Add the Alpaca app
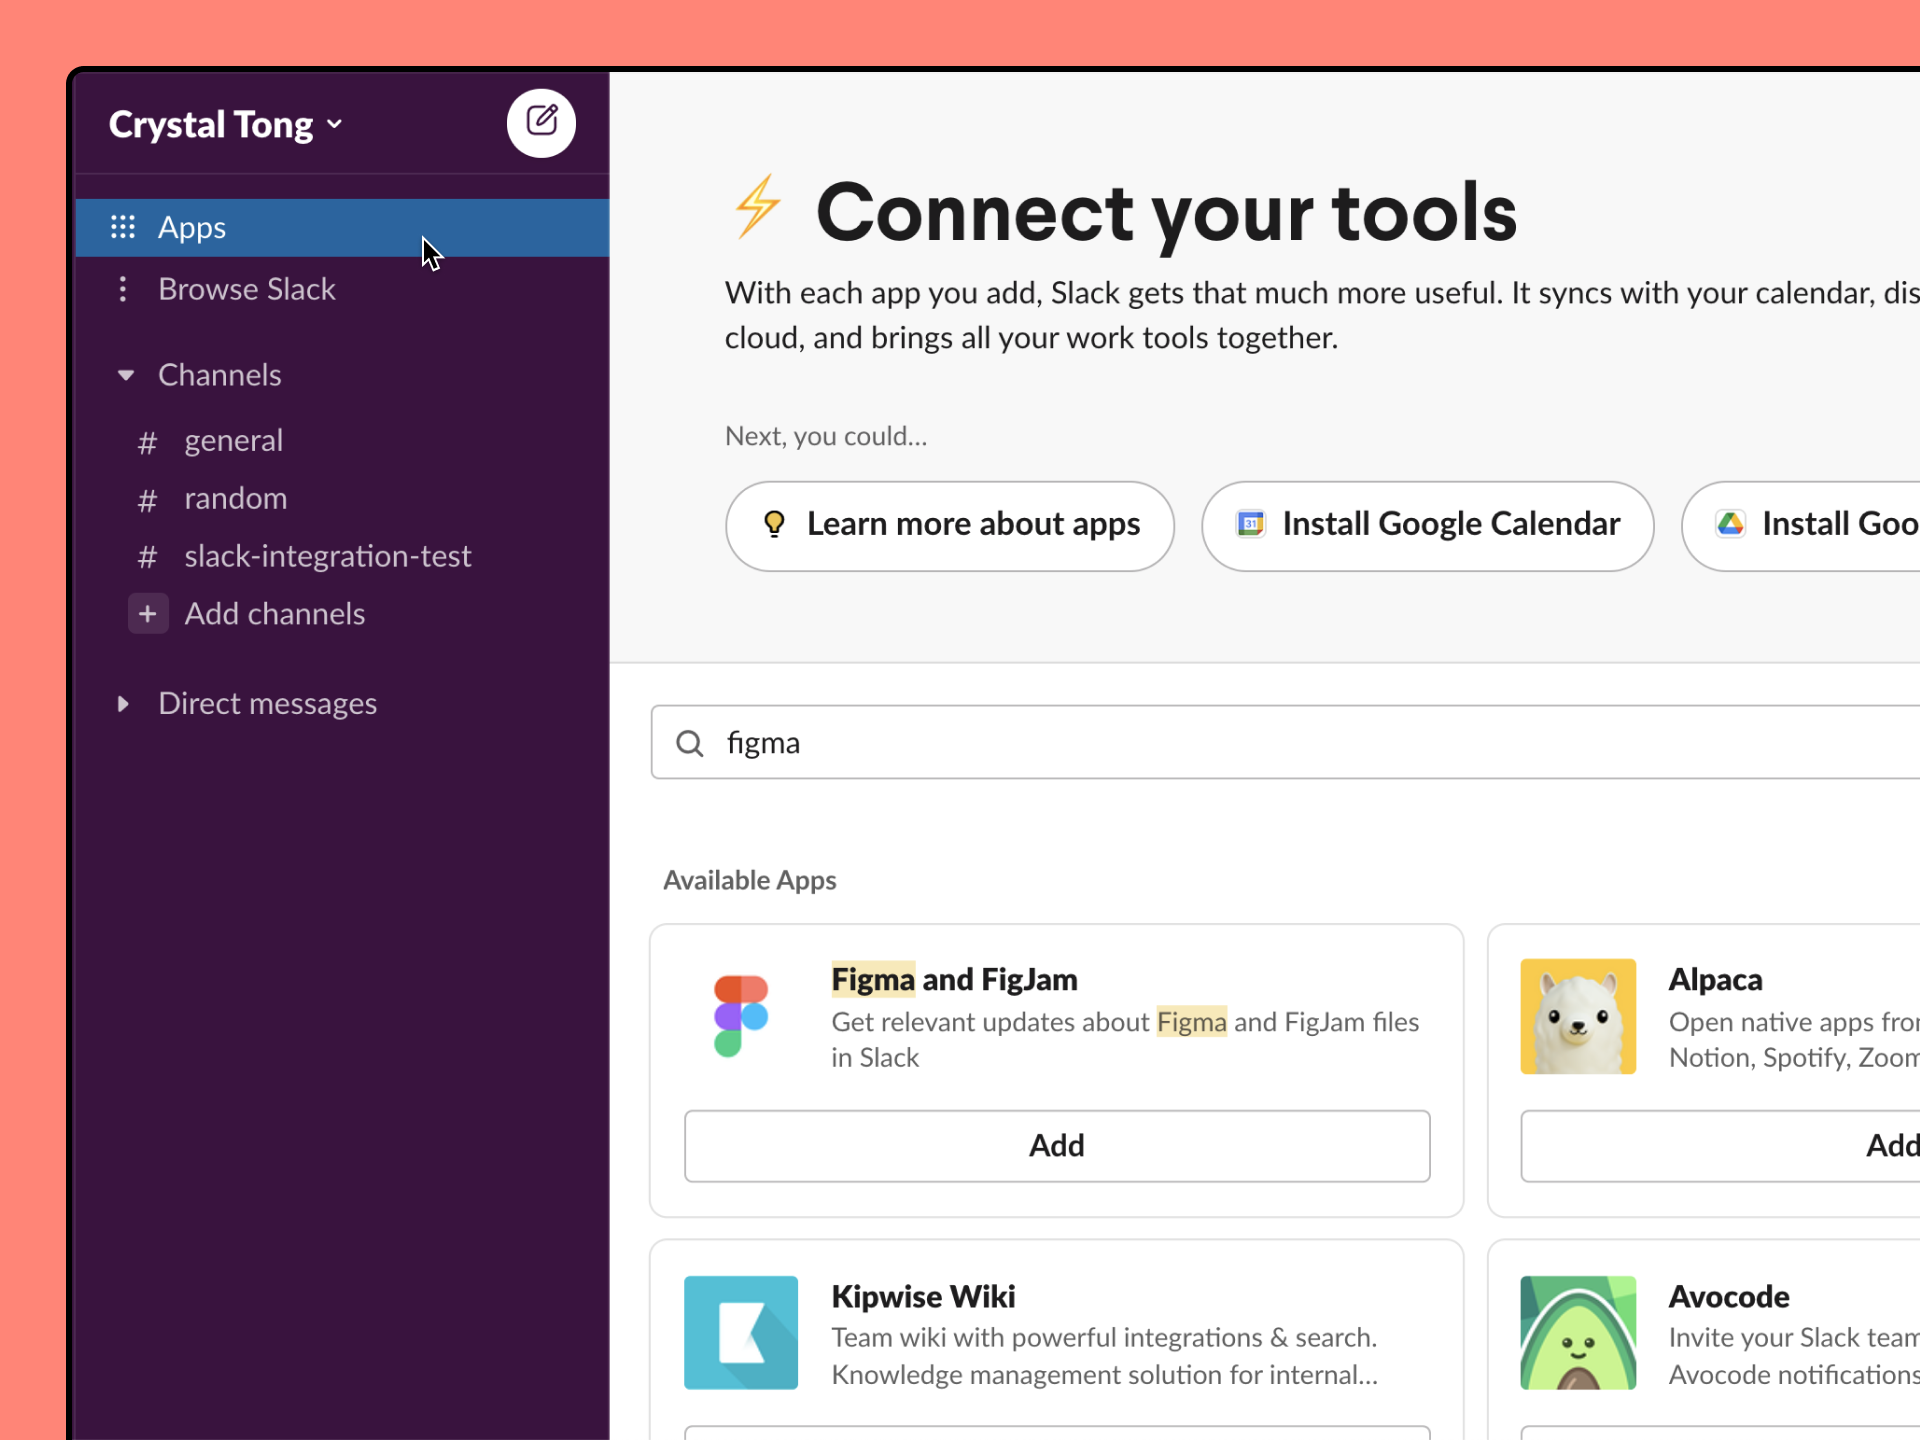 pos(1720,1146)
